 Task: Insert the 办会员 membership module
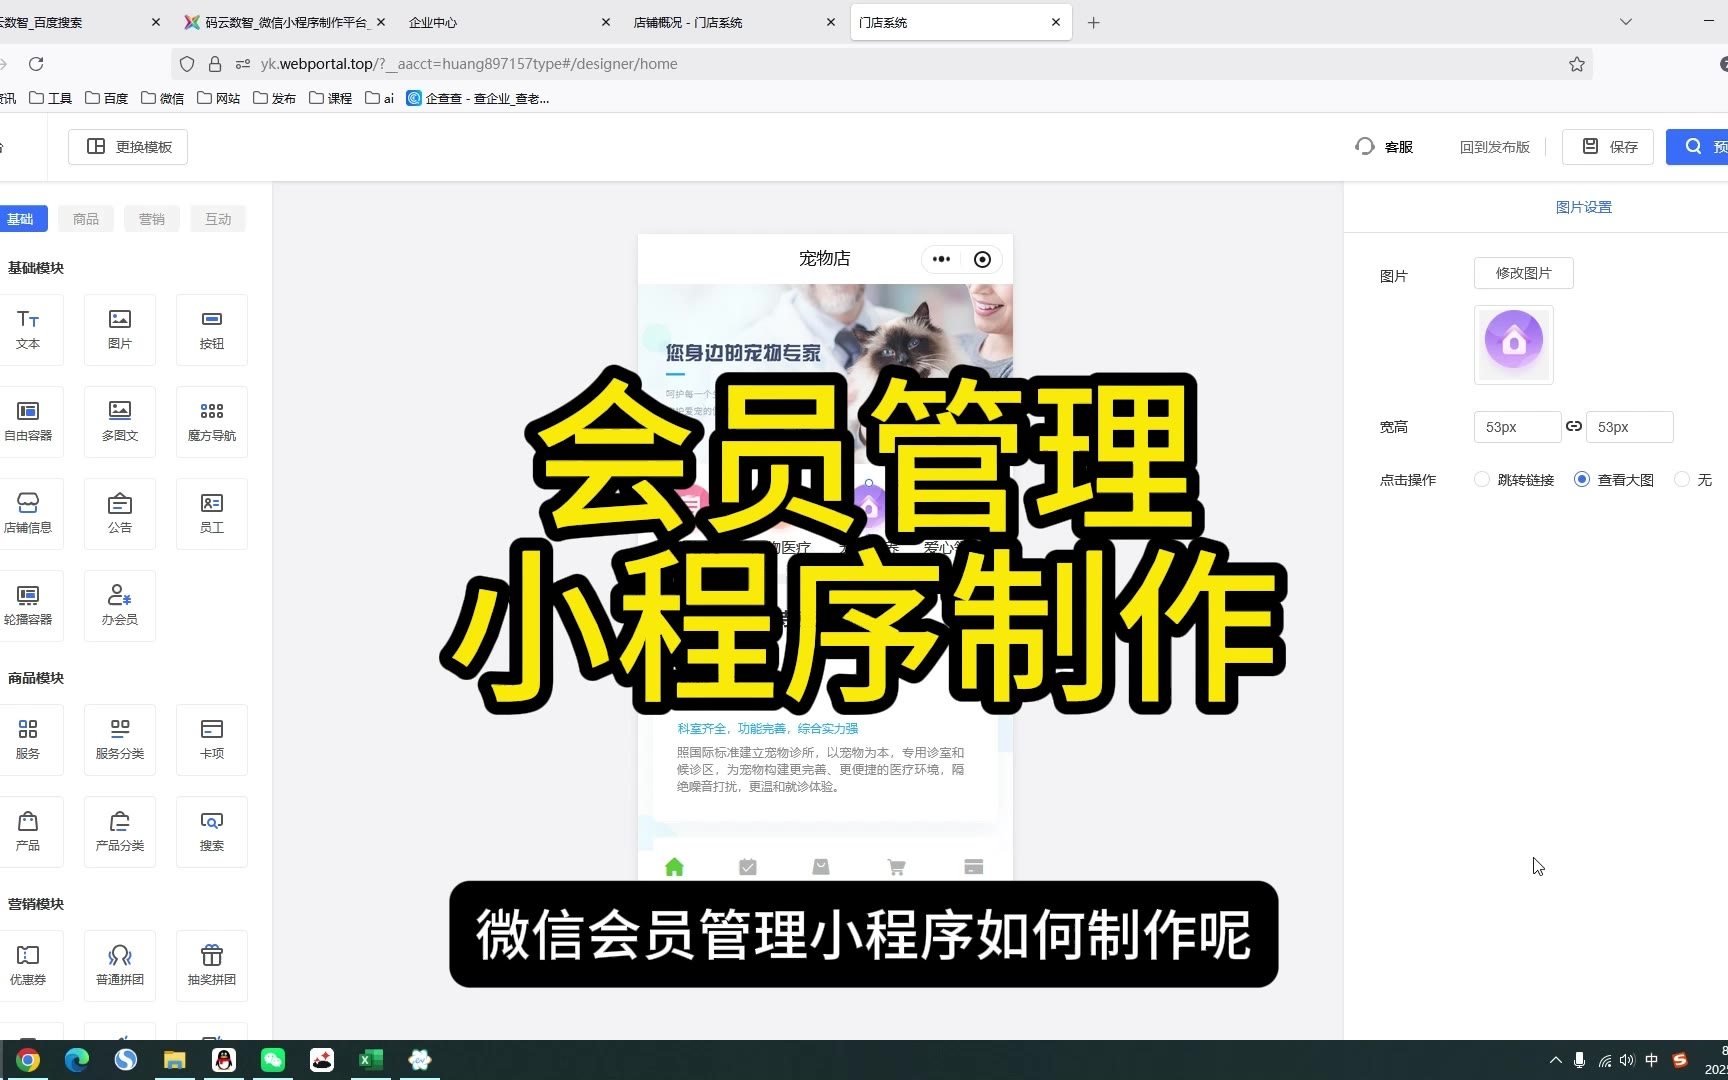pos(120,606)
